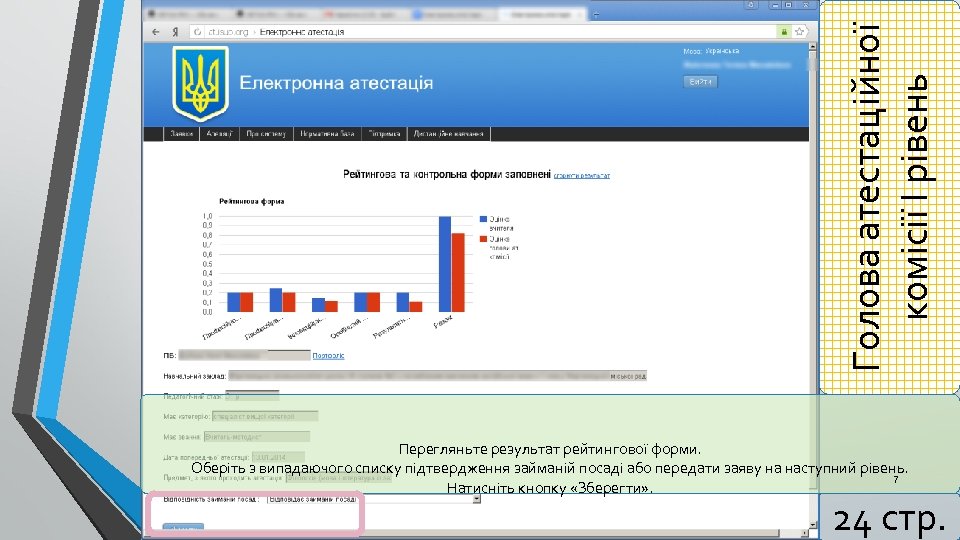Click the Має категорію field
The width and height of the screenshot is (960, 540).
tap(265, 416)
